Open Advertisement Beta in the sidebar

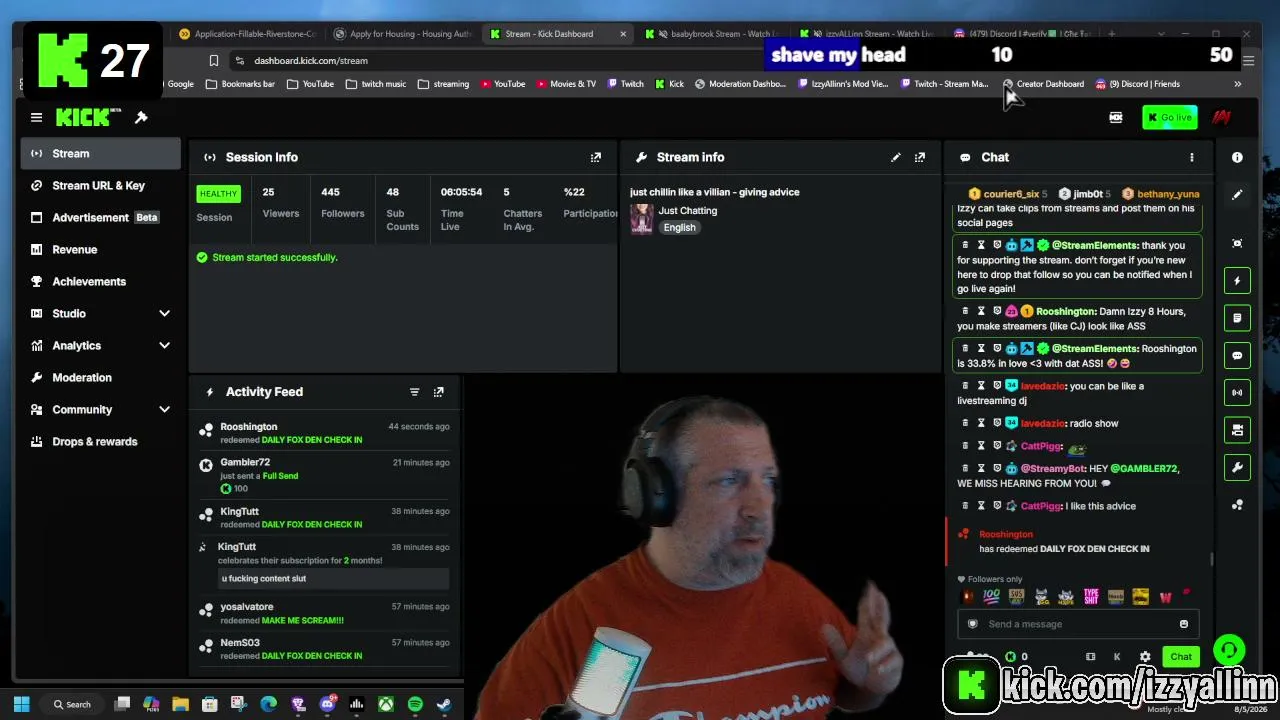point(100,217)
